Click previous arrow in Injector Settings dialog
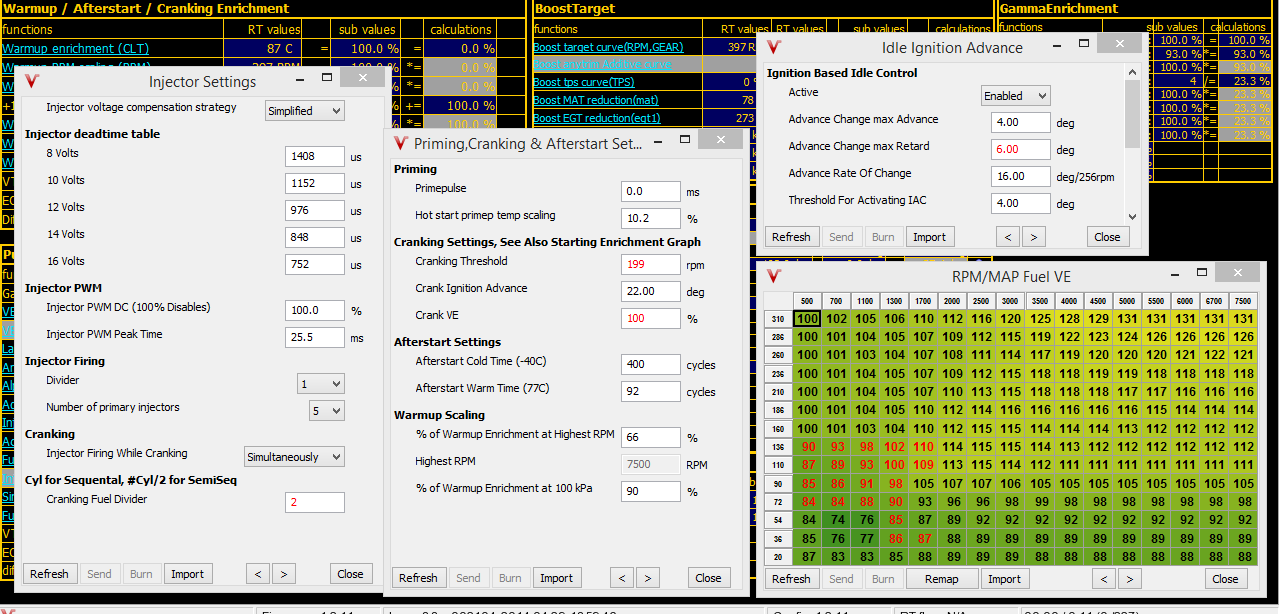Viewport: 1279px width, 614px height. 258,574
